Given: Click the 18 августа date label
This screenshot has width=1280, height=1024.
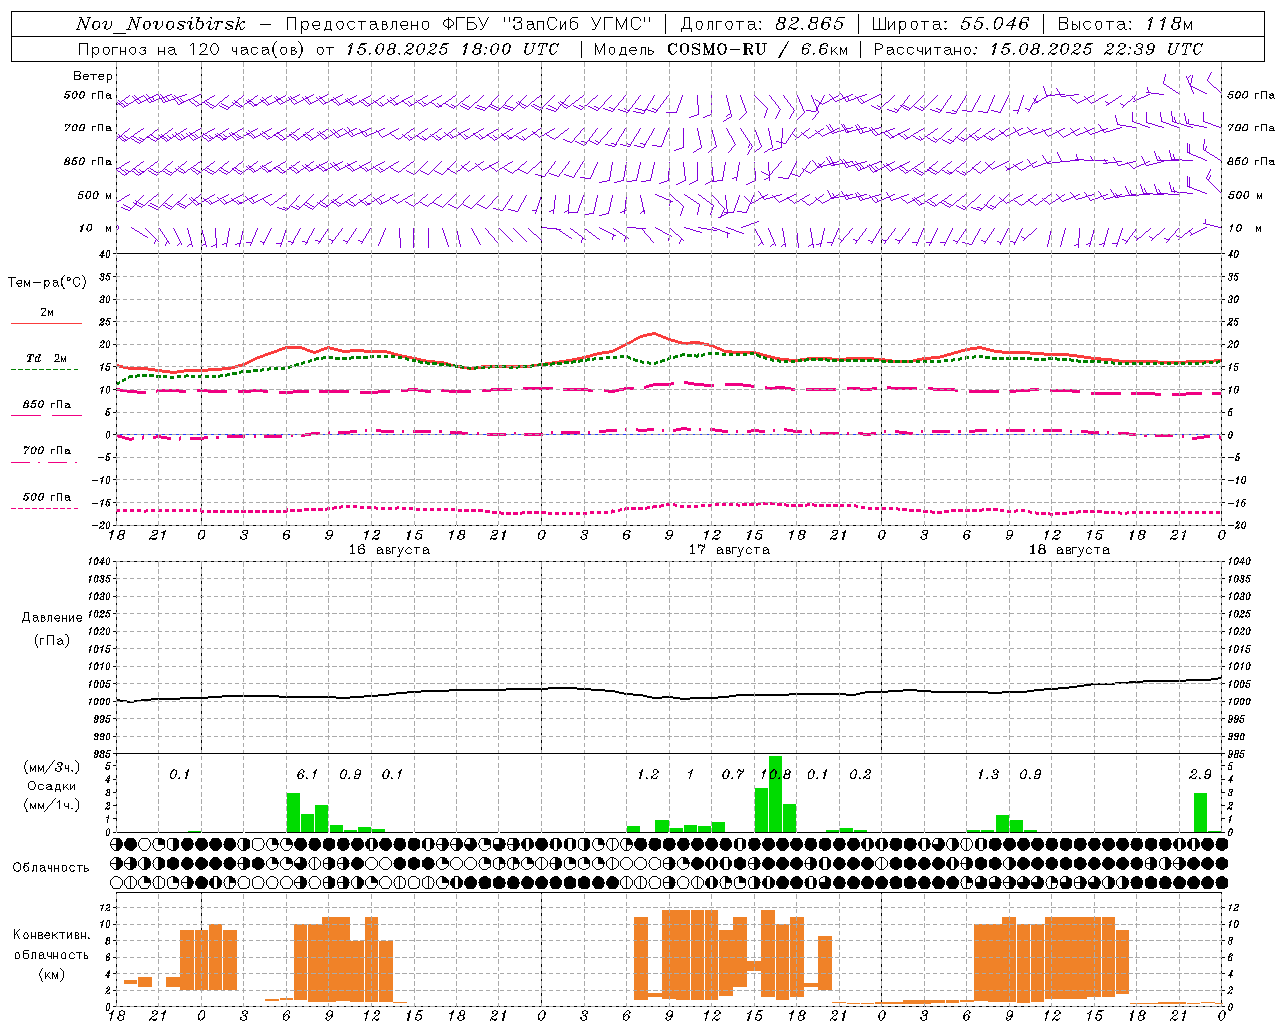Looking at the screenshot, I should tap(1069, 550).
